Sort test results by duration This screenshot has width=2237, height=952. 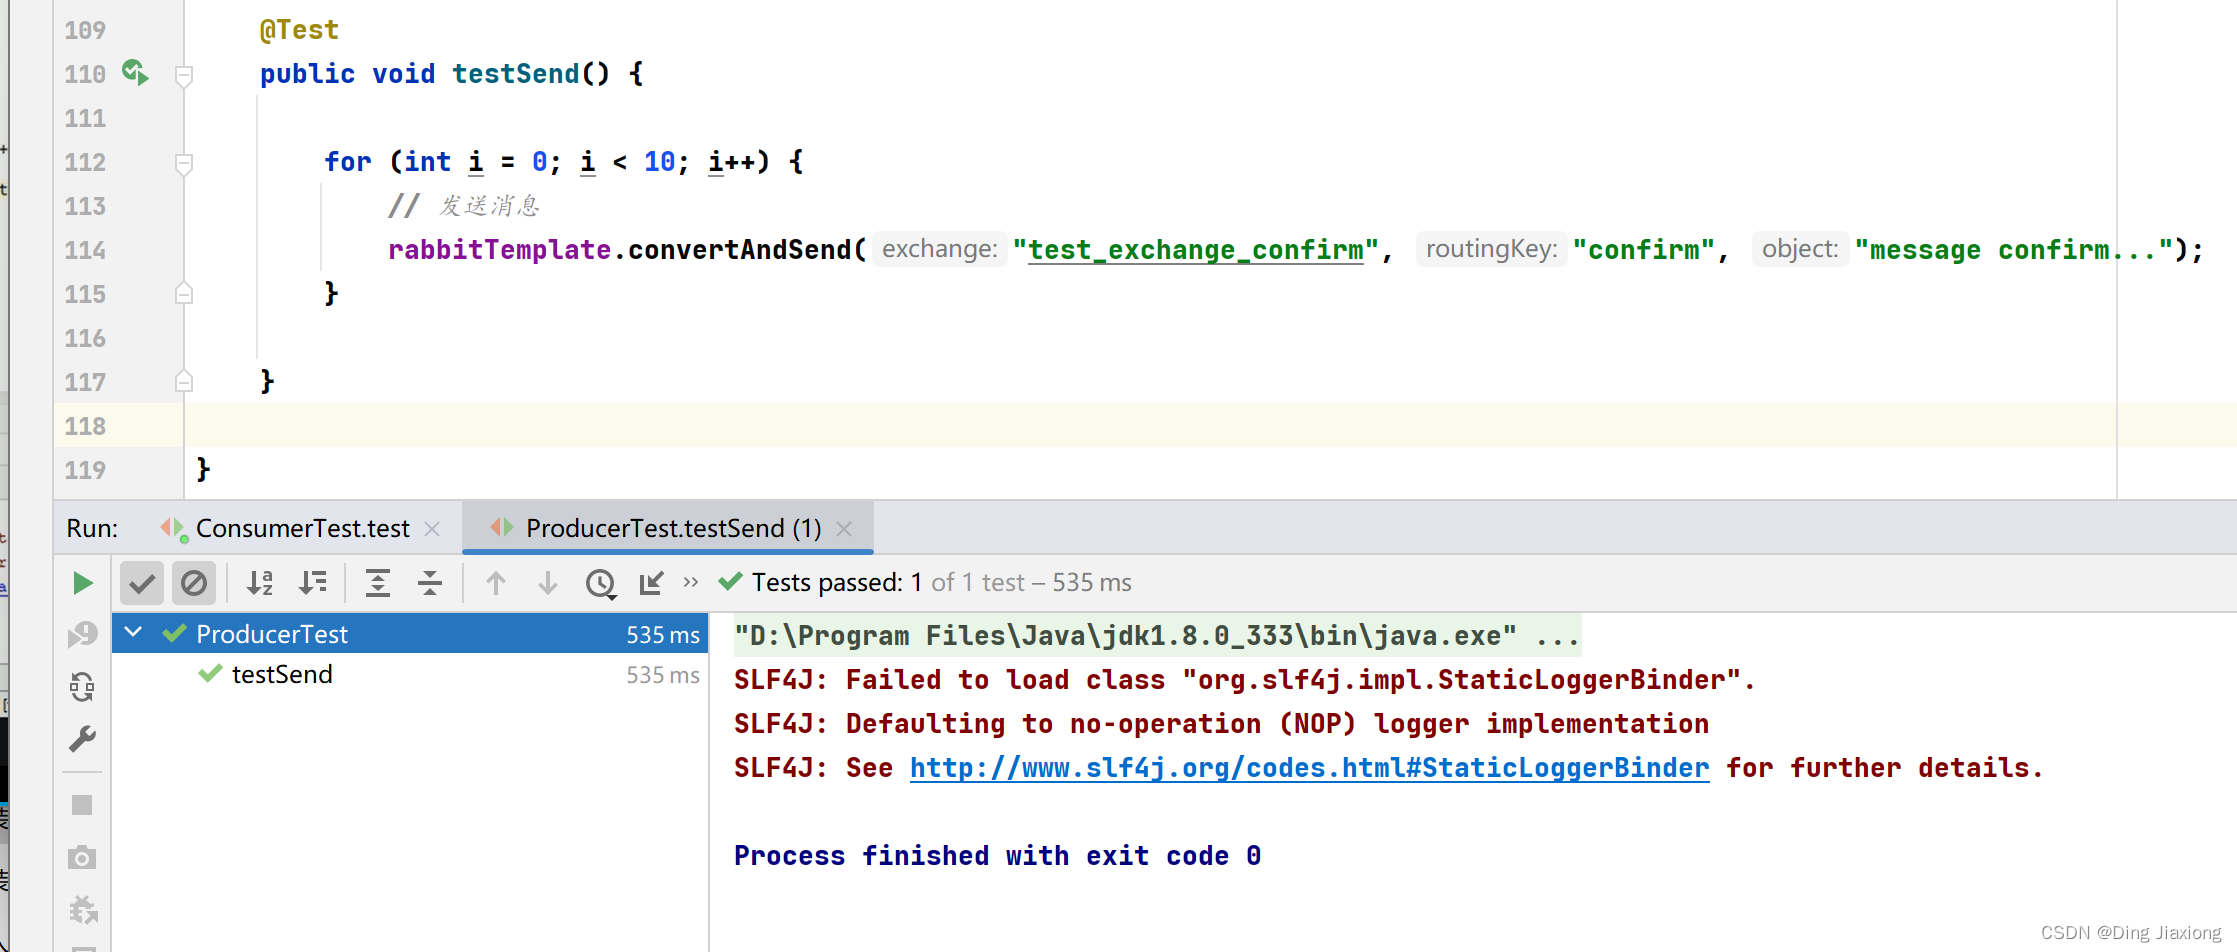pos(313,583)
